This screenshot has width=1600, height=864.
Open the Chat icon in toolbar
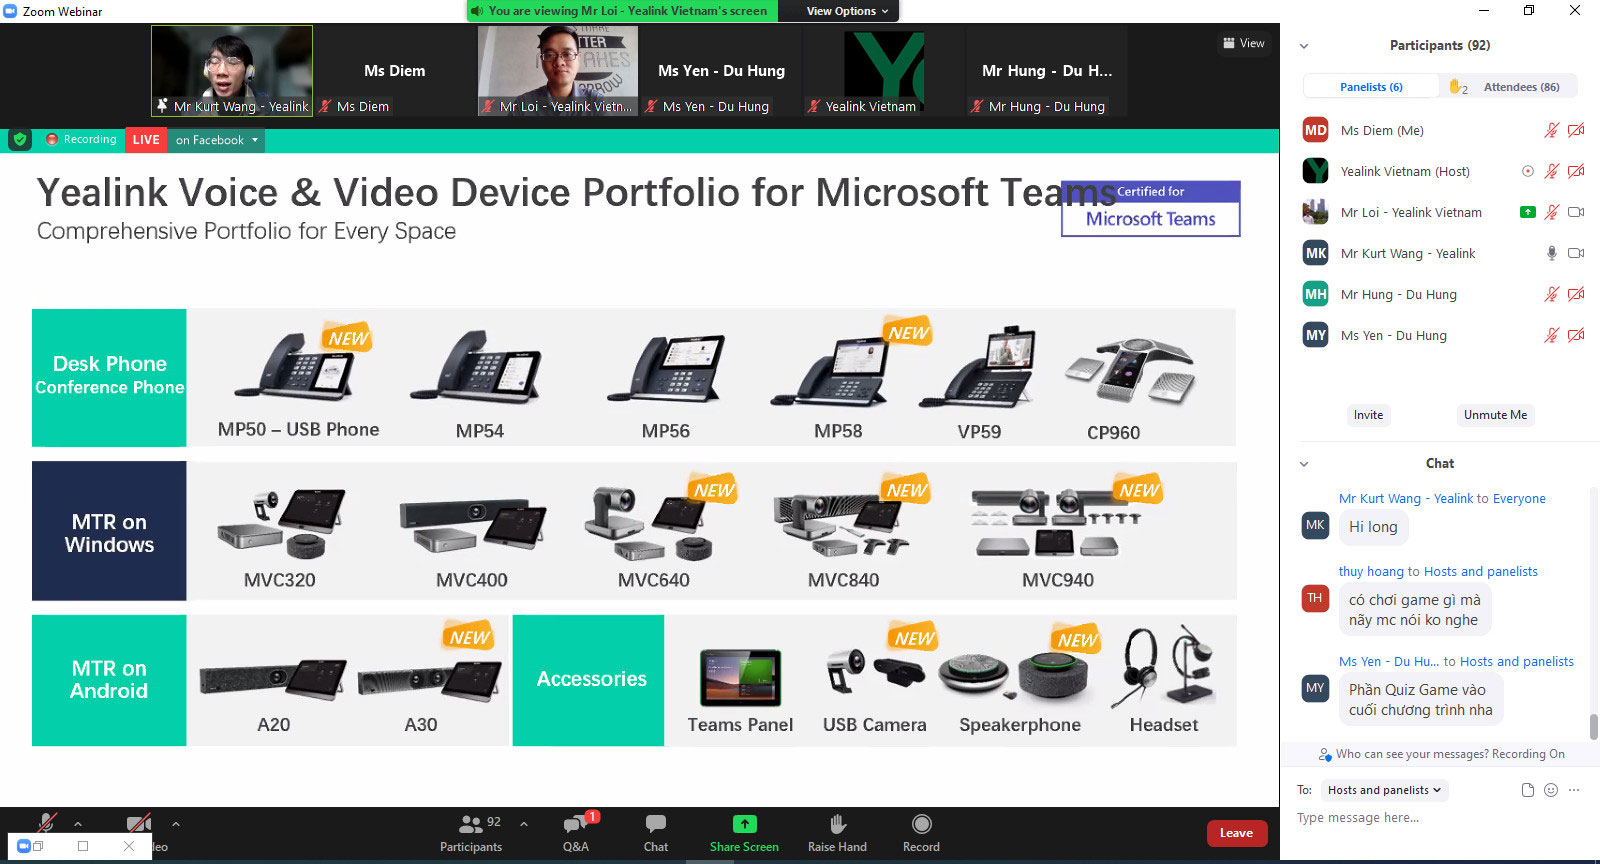656,824
